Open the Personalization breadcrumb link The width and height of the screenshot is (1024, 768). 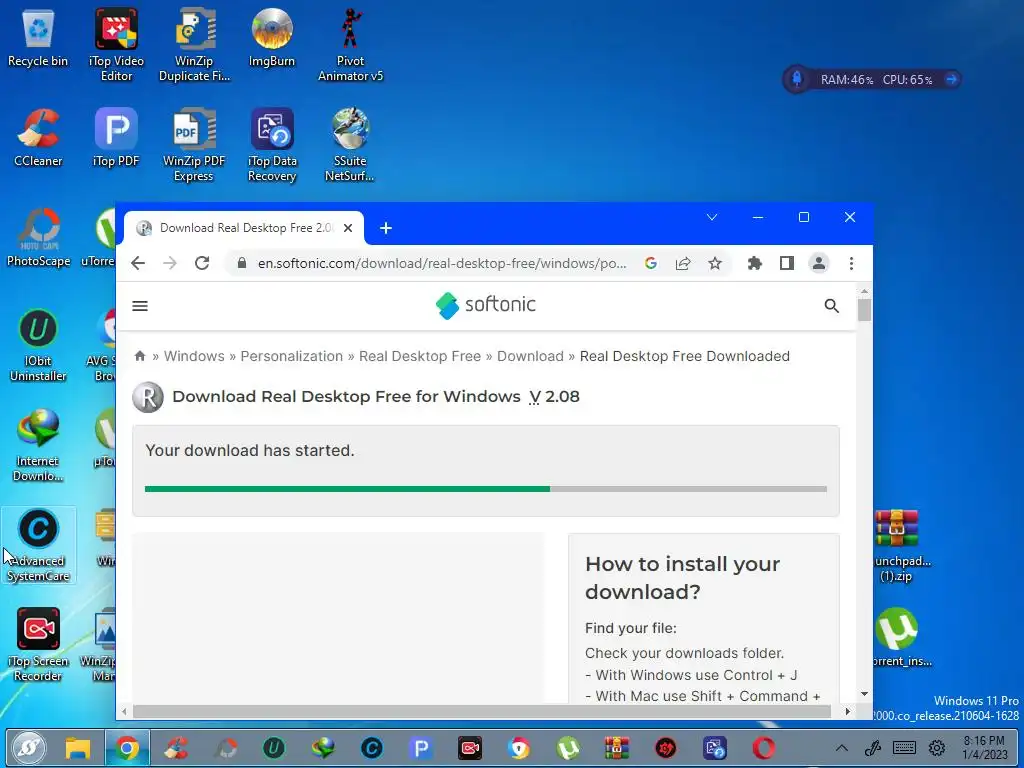click(291, 356)
